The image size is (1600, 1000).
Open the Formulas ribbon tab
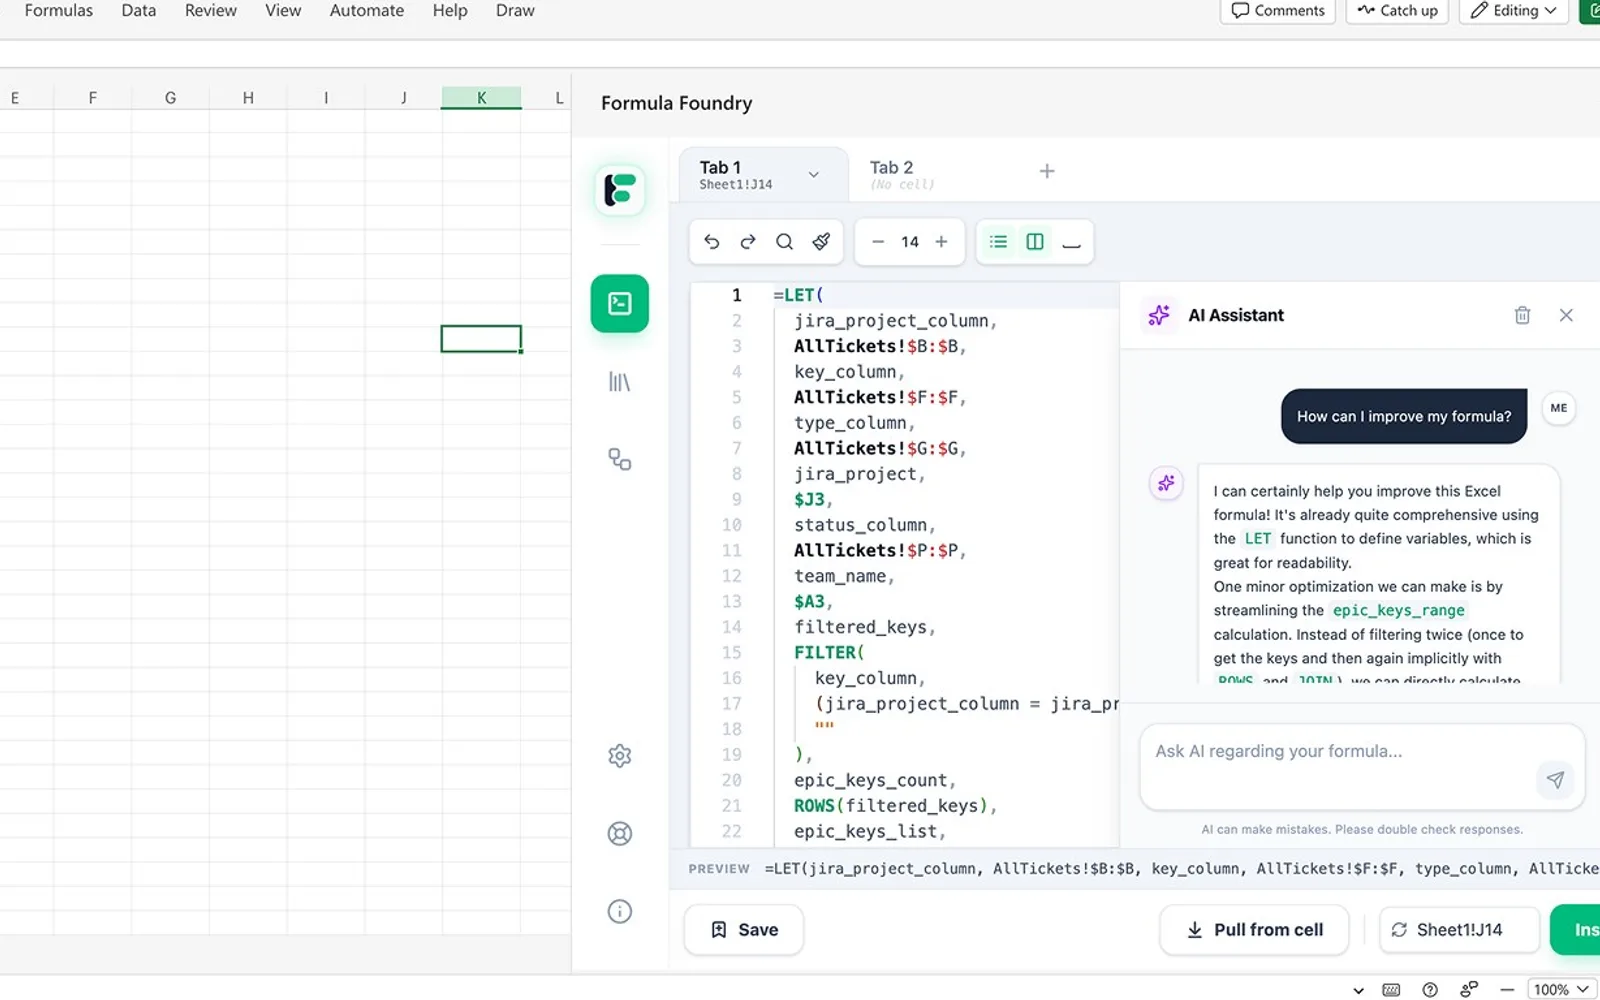59,11
